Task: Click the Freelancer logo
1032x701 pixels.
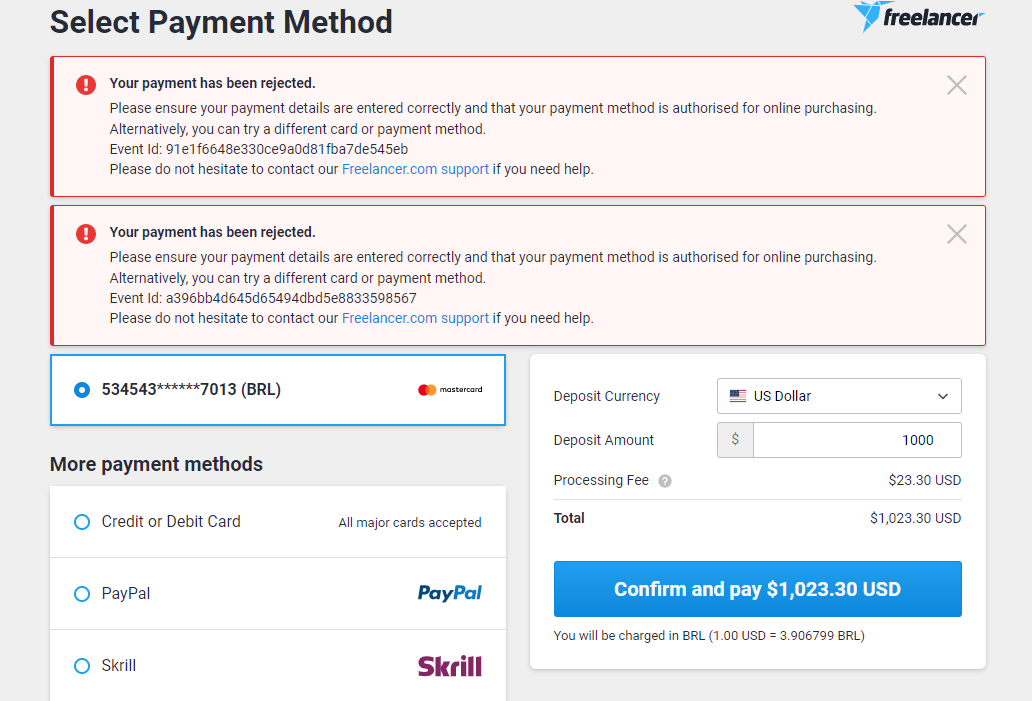Action: tap(918, 16)
